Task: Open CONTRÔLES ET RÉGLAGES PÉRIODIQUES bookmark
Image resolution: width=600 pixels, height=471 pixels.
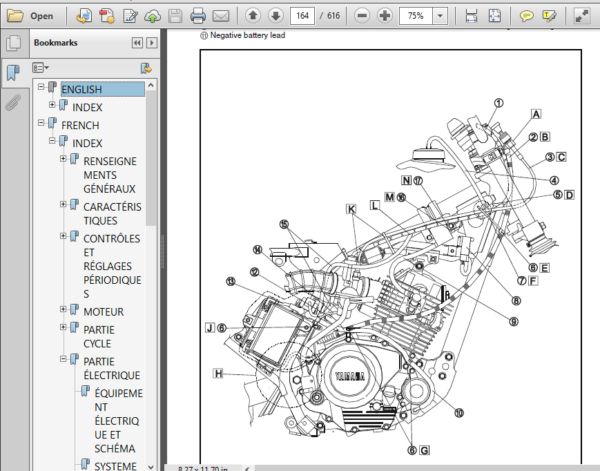Action: coord(112,266)
